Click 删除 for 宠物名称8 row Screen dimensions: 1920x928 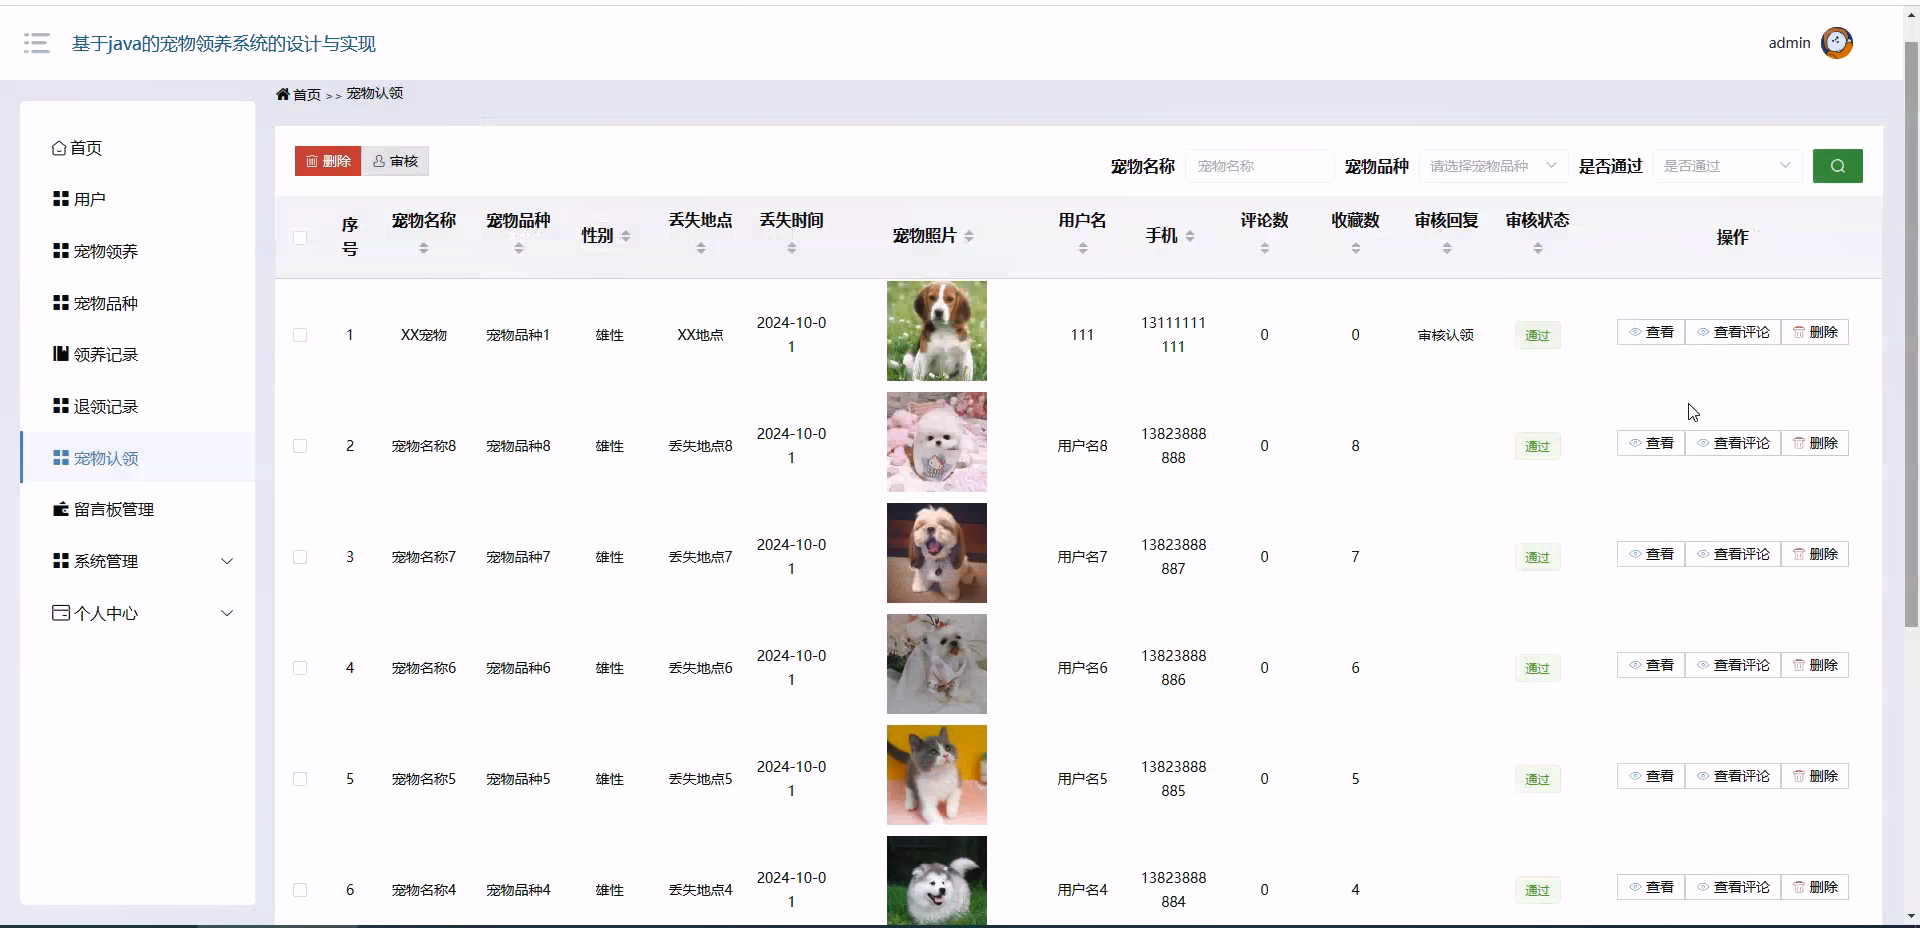1815,443
